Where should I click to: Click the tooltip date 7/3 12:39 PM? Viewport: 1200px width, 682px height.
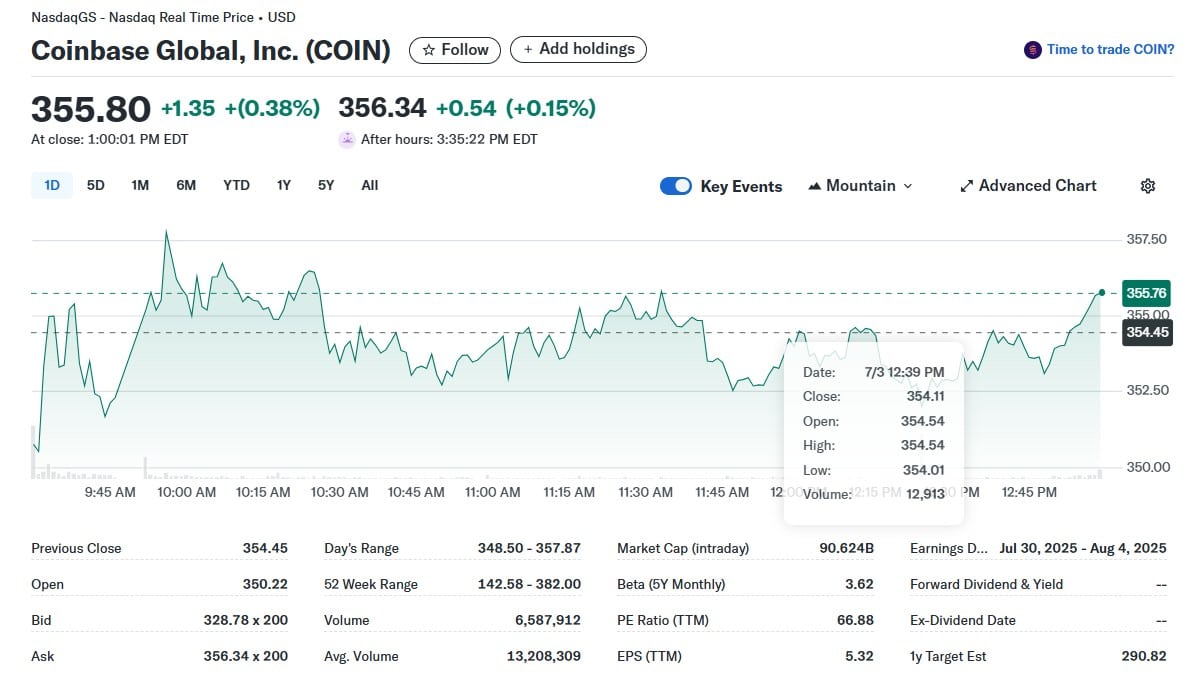point(905,372)
